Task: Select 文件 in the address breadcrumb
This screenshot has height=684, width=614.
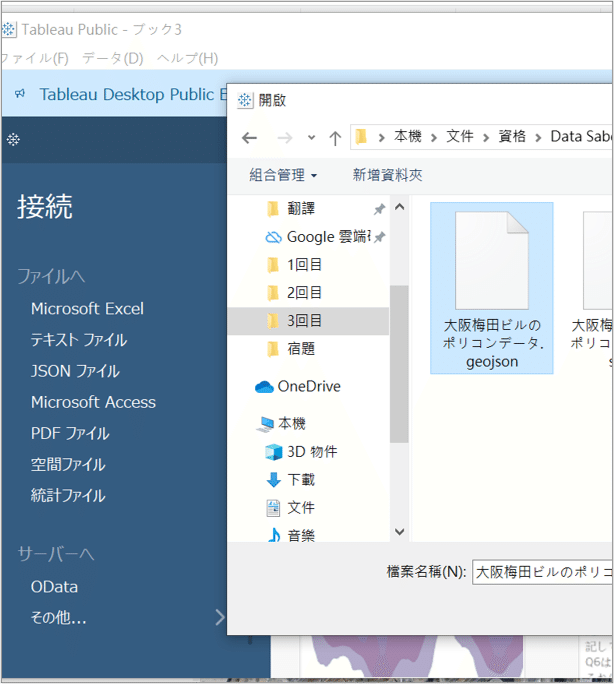Action: [x=460, y=137]
